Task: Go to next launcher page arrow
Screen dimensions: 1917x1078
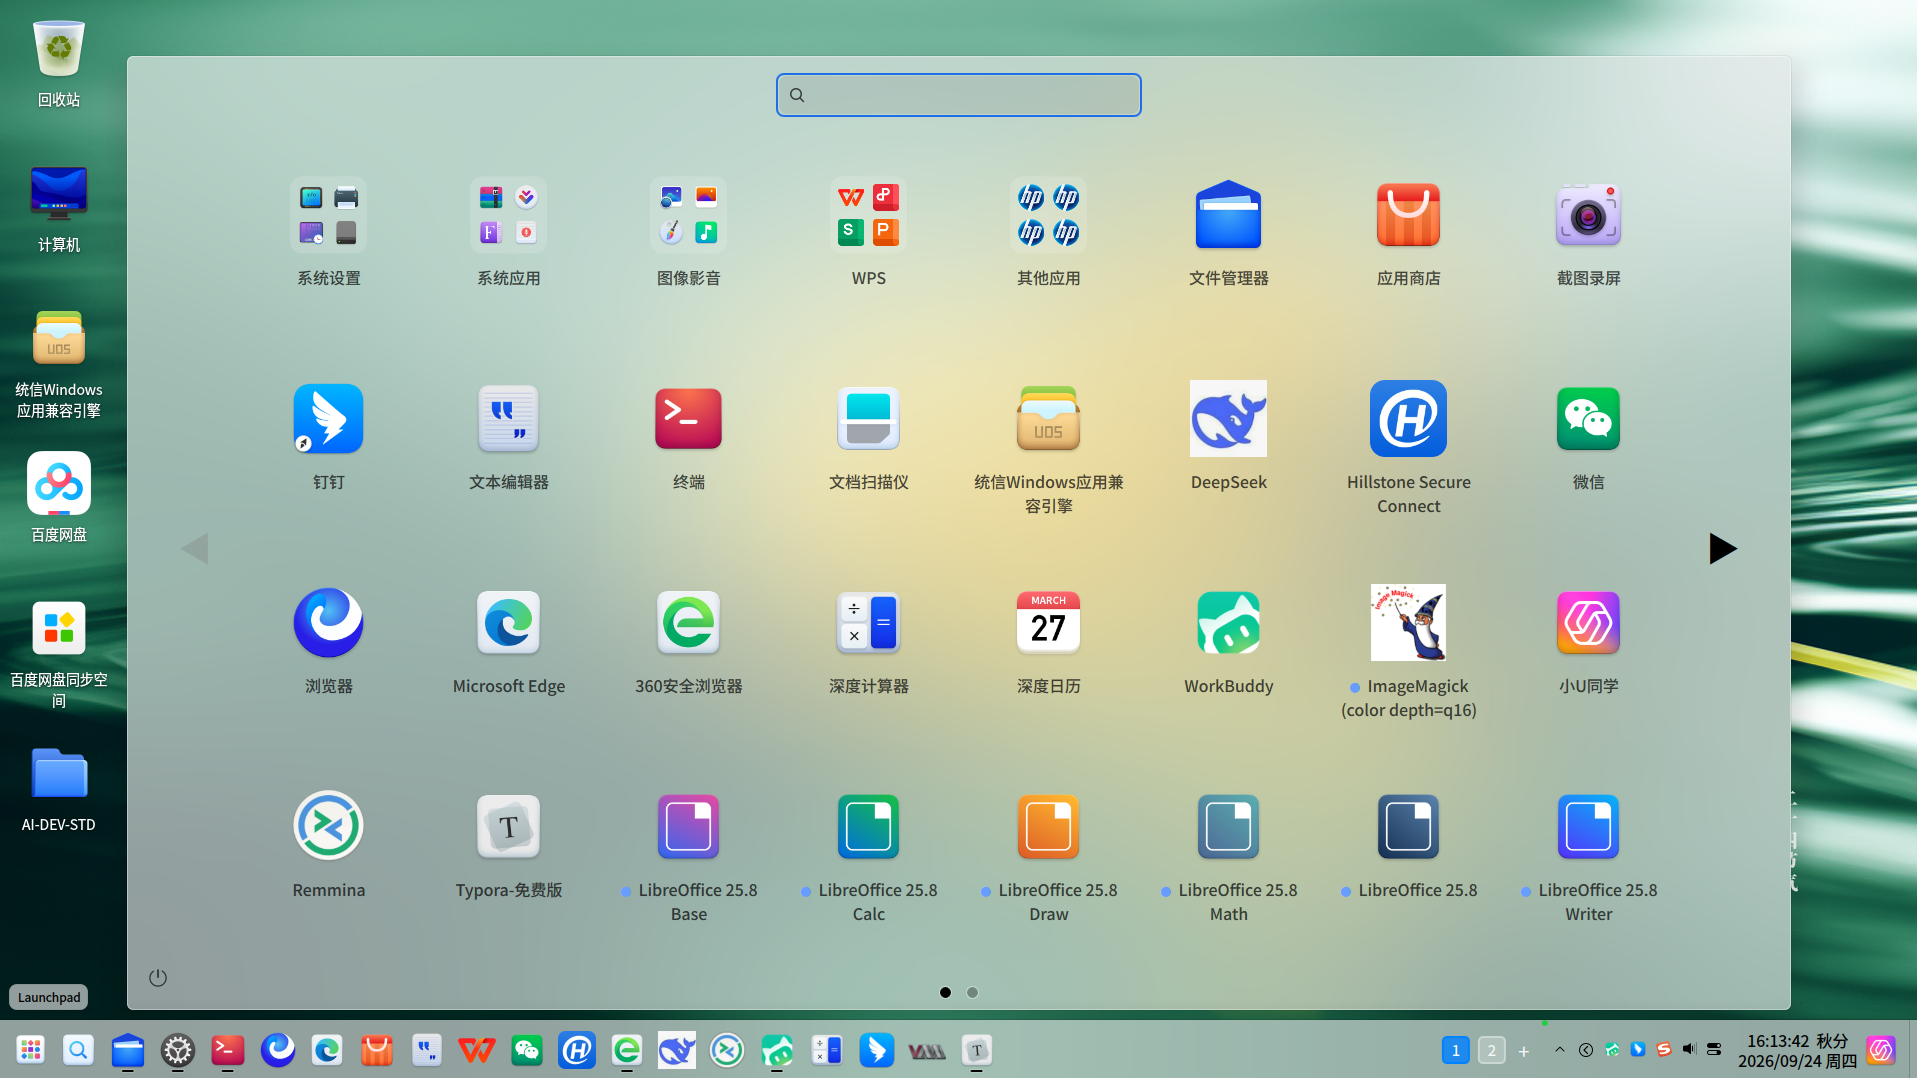Action: pos(1722,548)
